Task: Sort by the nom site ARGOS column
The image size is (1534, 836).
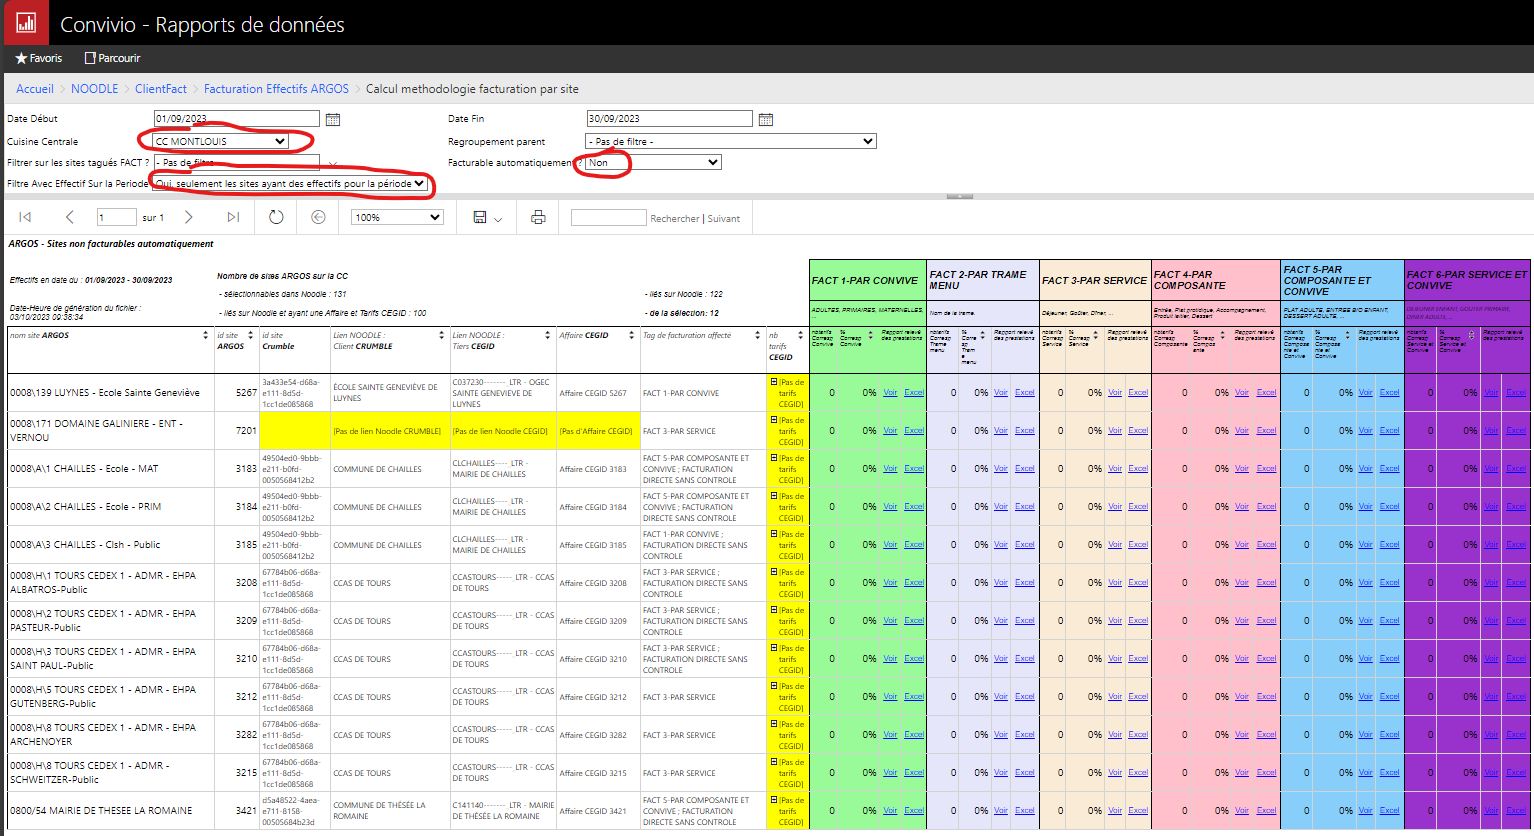Action: (x=206, y=336)
